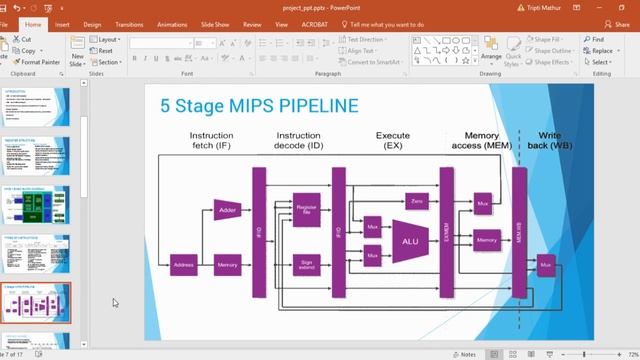Viewport: 640px width, 360px height.
Task: Click the Cut command
Action: 22,39
